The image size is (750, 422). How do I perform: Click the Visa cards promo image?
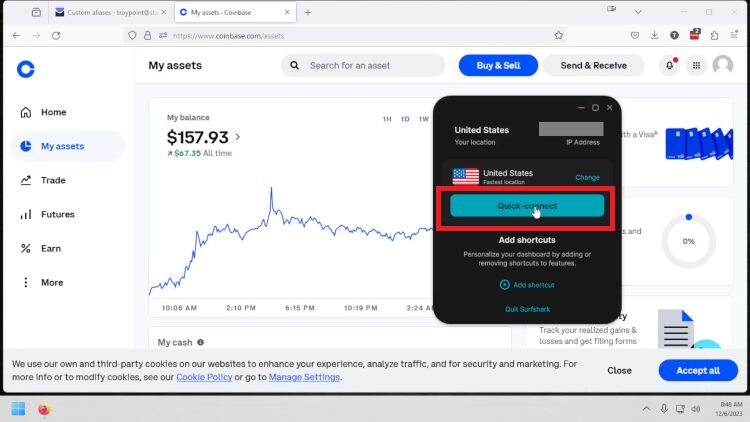click(x=699, y=143)
